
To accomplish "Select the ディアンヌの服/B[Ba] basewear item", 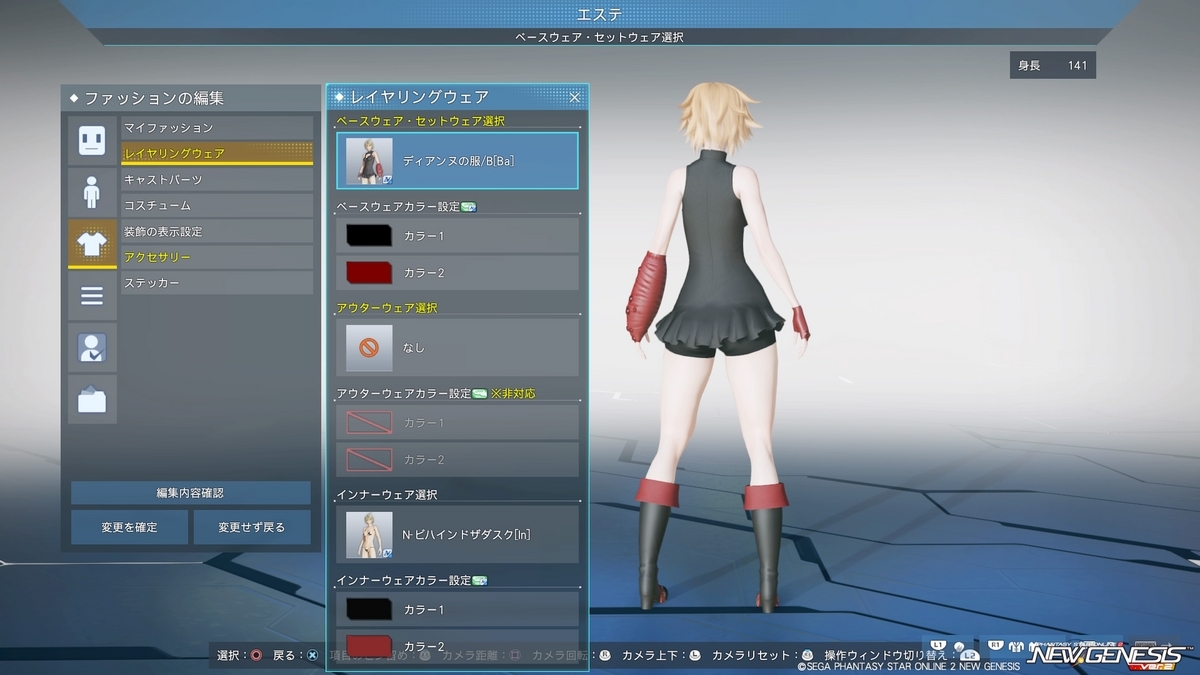I will (457, 160).
